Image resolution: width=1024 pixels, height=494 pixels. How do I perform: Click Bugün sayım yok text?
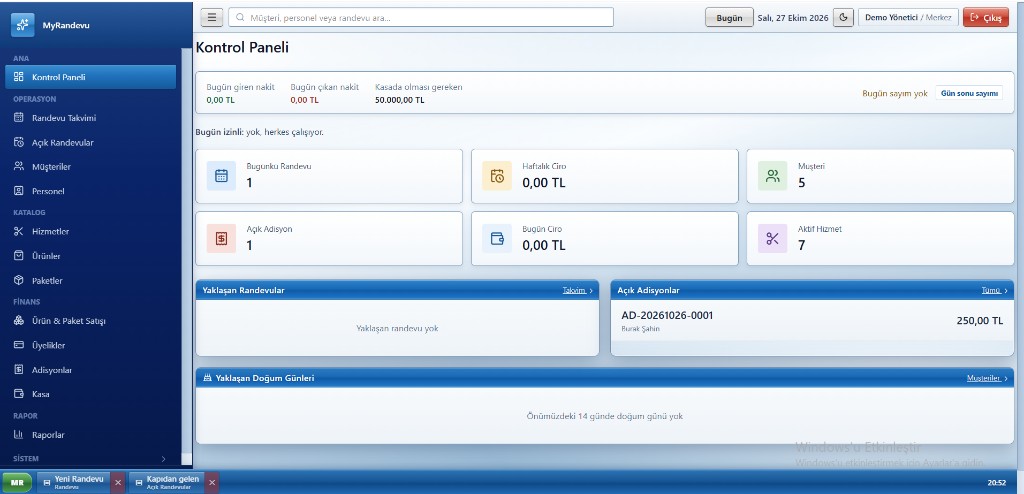point(895,93)
